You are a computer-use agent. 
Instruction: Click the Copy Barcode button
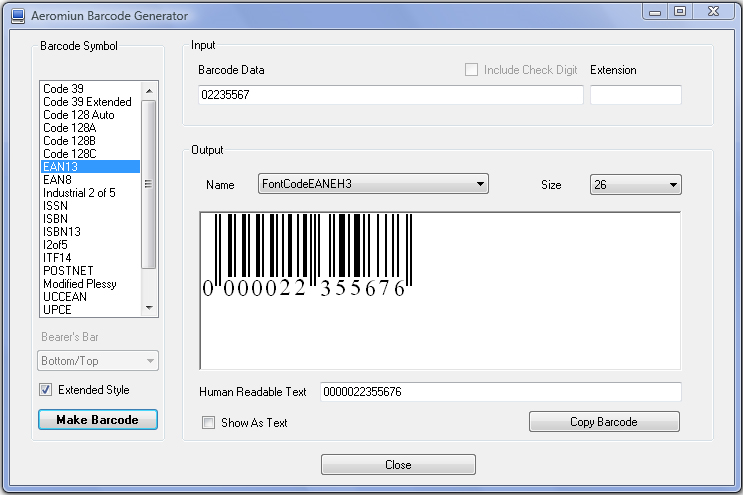604,422
